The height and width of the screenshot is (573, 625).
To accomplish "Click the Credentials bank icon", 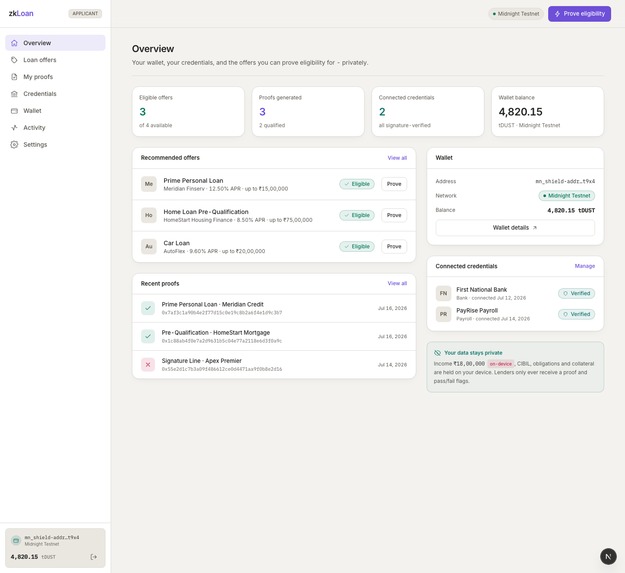I will click(x=14, y=94).
